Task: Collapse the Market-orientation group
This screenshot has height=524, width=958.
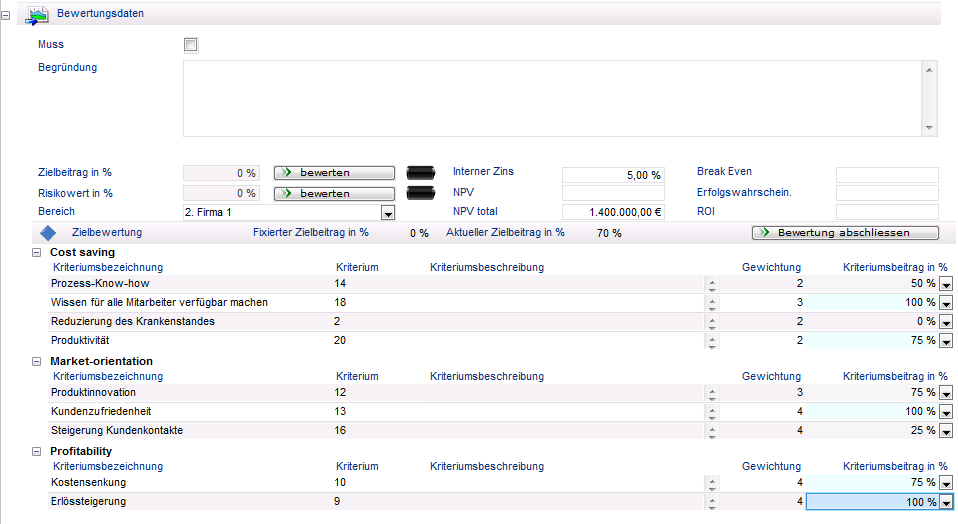Action: (x=37, y=361)
